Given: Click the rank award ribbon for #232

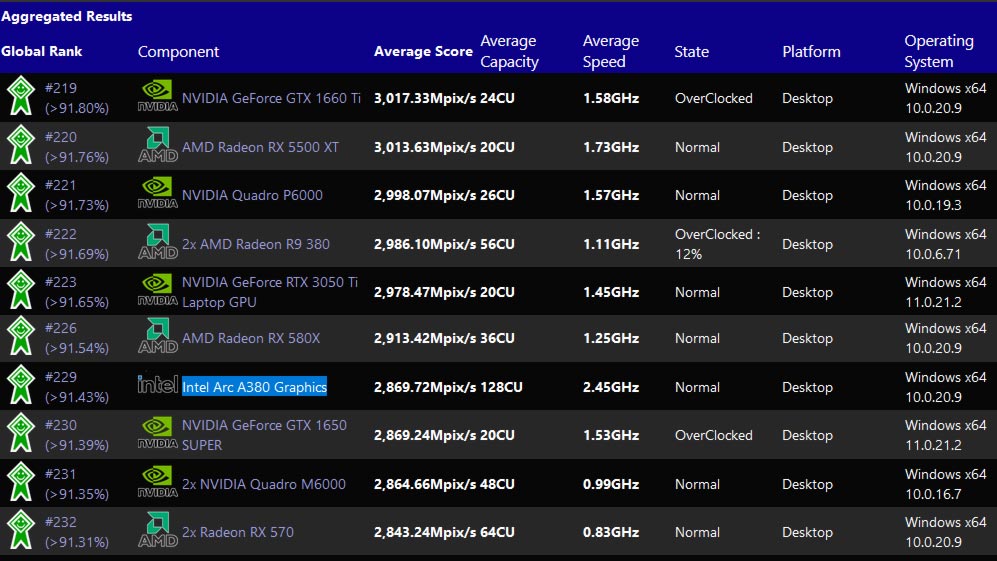Looking at the screenshot, I should click(21, 530).
